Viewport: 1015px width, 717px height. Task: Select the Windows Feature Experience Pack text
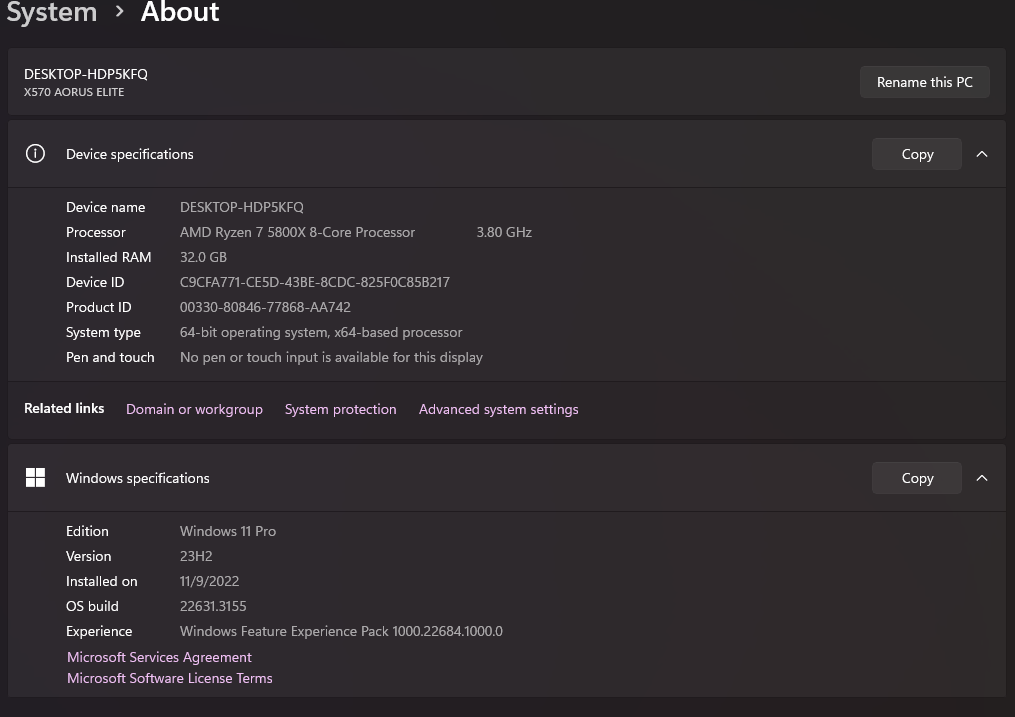341,631
